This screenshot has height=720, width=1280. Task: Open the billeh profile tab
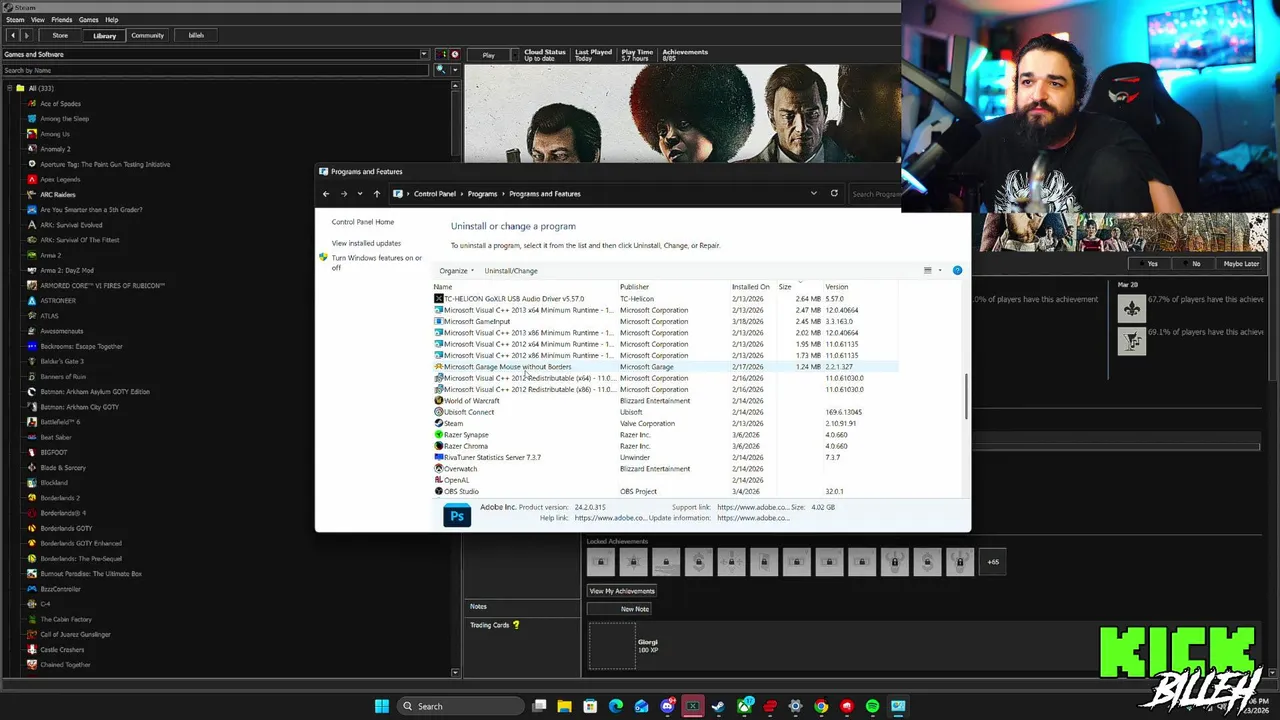pos(196,35)
